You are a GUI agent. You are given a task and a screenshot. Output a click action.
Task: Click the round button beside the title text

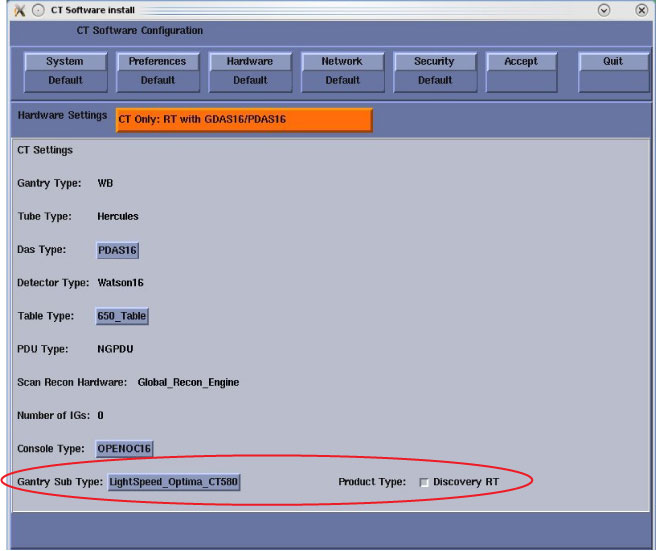[37, 10]
